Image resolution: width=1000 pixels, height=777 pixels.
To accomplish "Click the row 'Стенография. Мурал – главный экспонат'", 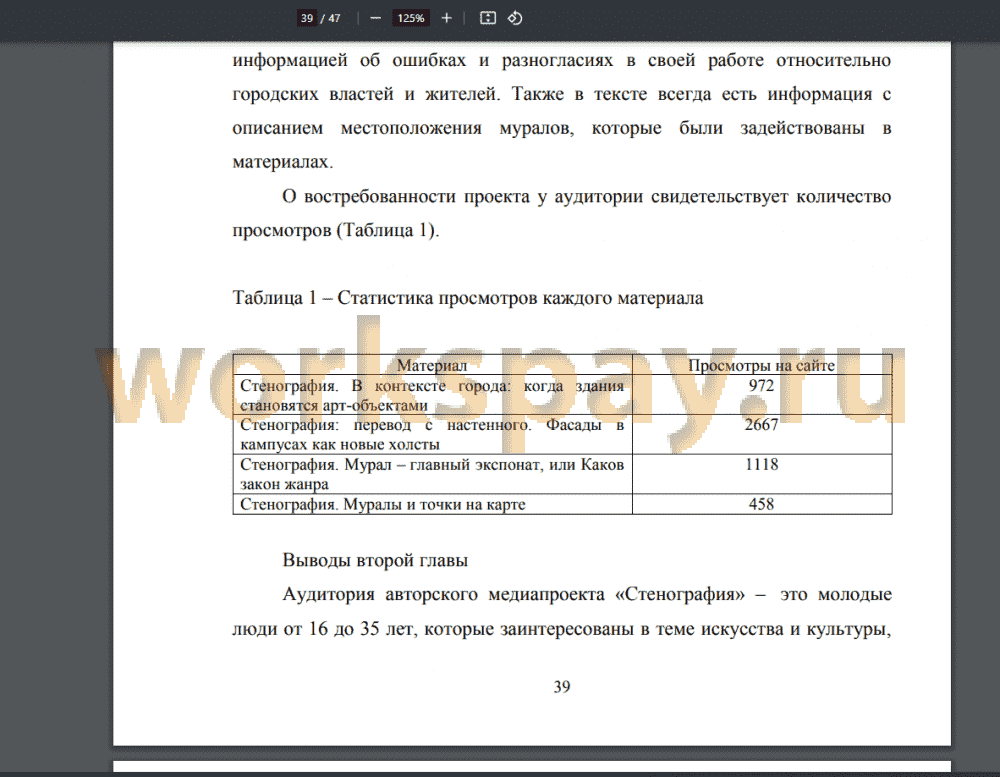I will click(562, 474).
